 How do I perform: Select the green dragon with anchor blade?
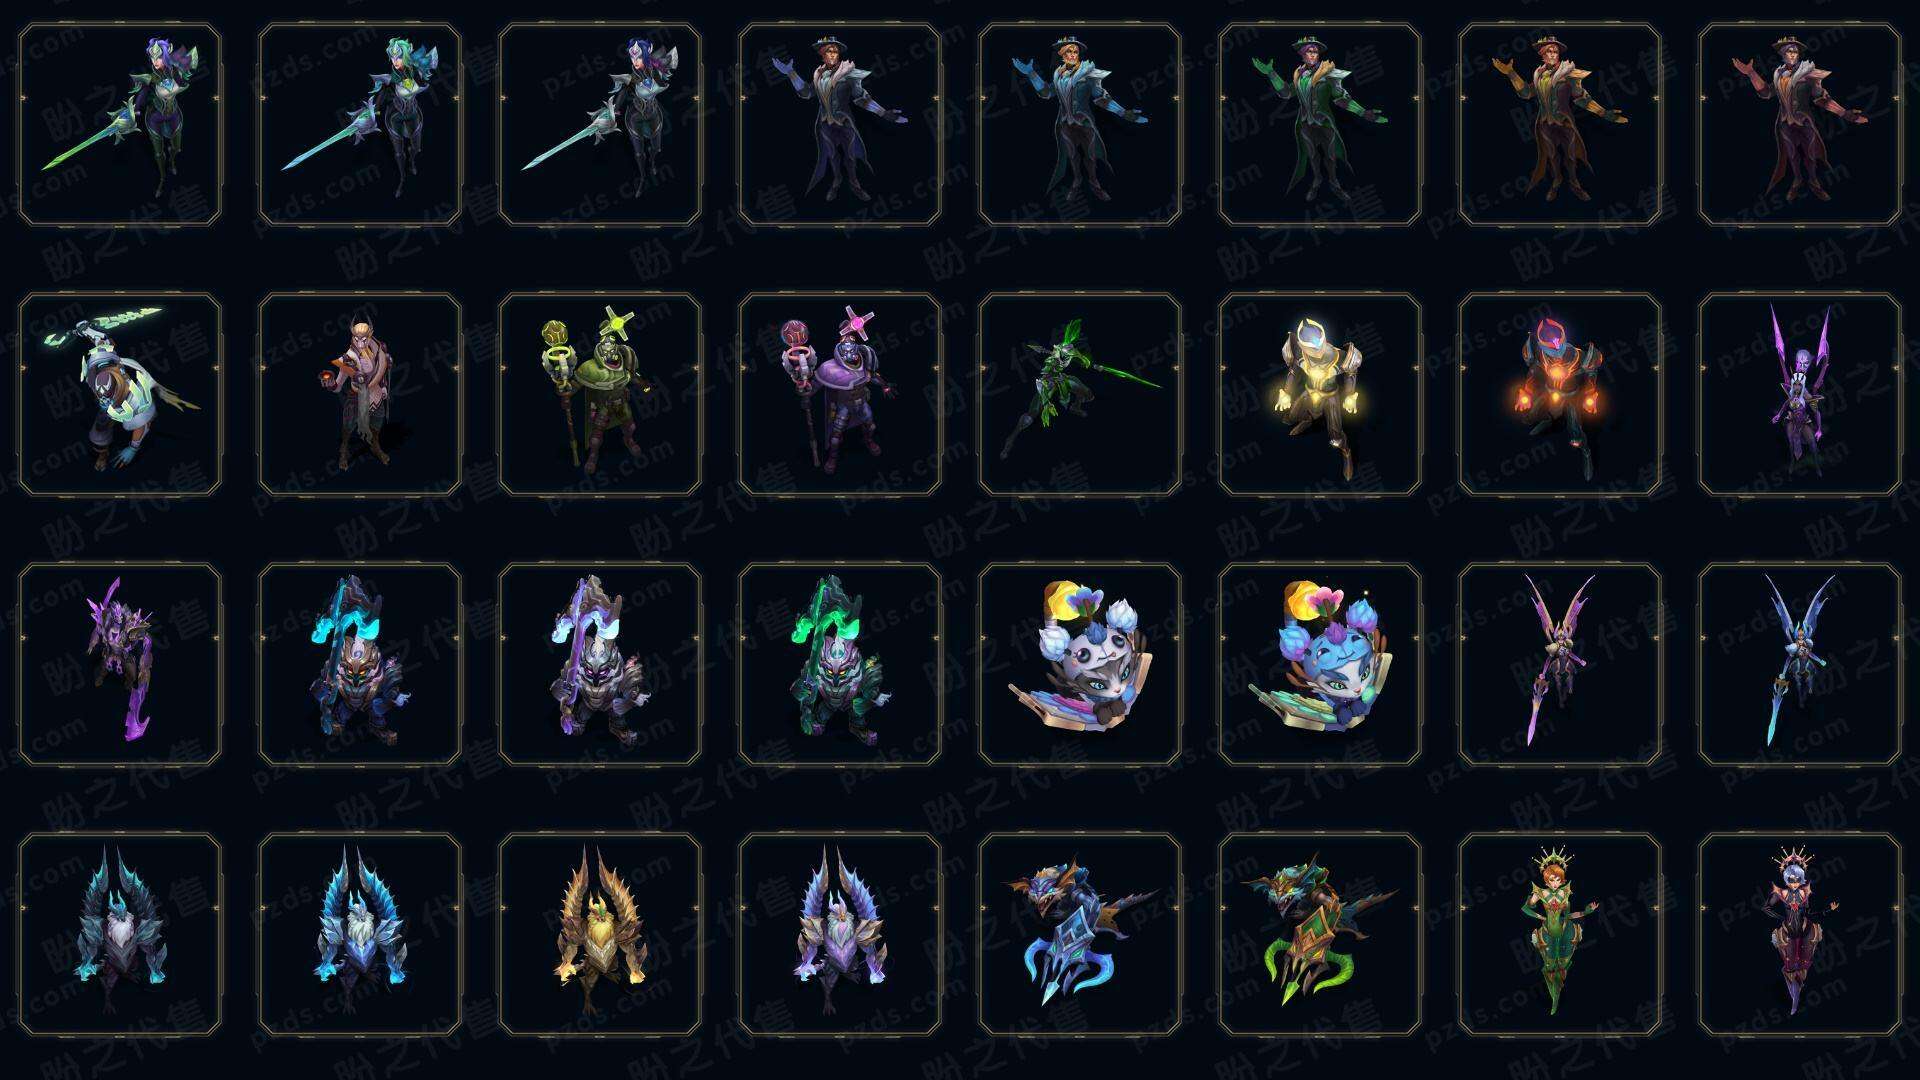[x=1320, y=935]
